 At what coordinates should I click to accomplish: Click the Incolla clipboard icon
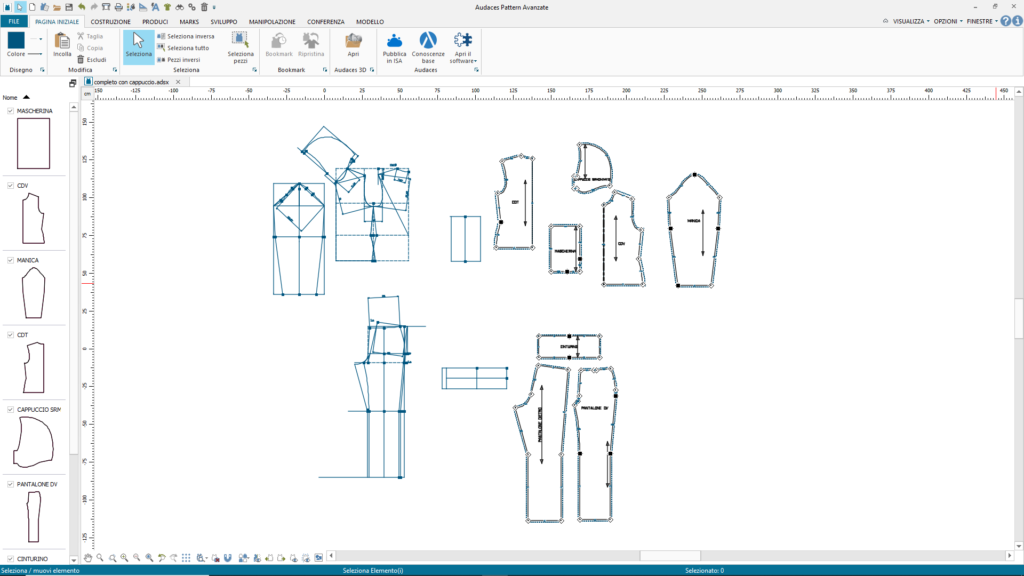tap(62, 42)
